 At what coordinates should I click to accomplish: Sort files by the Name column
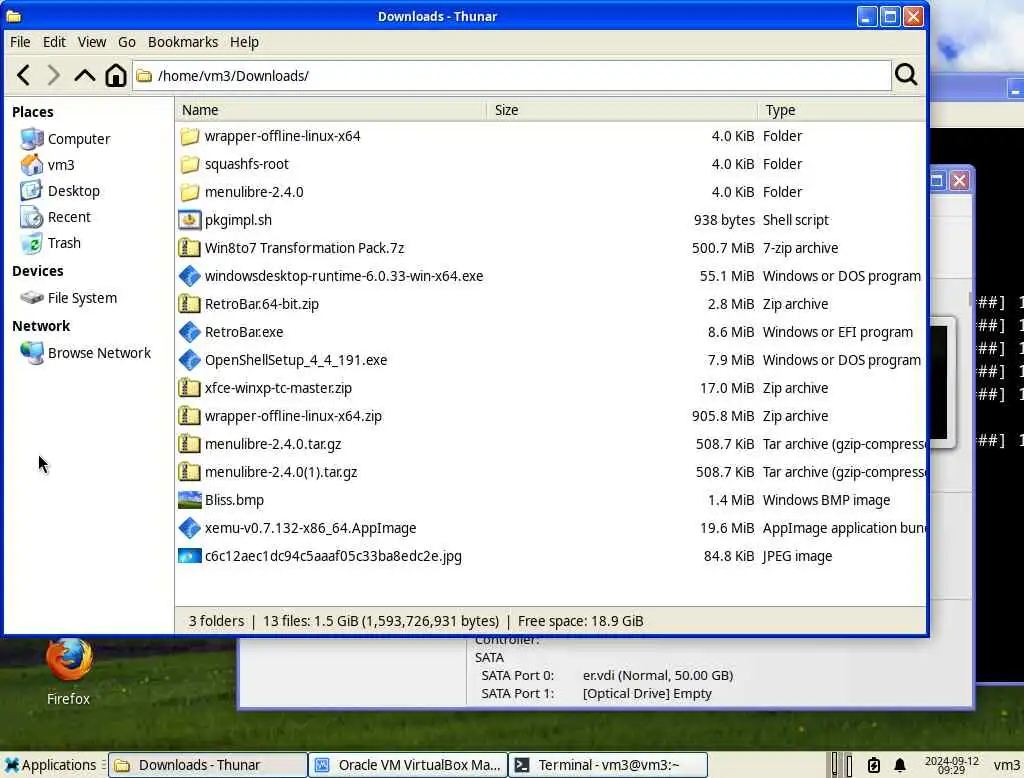coord(330,110)
